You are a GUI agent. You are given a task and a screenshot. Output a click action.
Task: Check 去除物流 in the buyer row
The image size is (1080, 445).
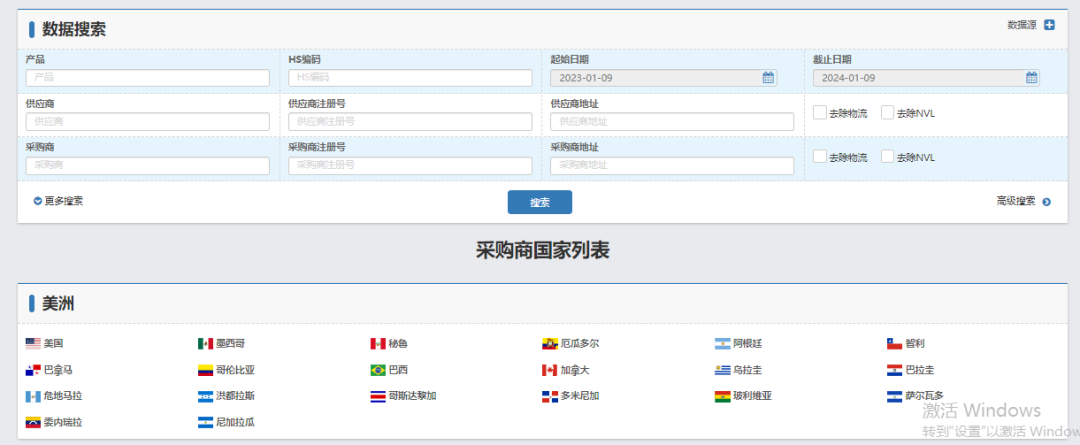[820, 157]
